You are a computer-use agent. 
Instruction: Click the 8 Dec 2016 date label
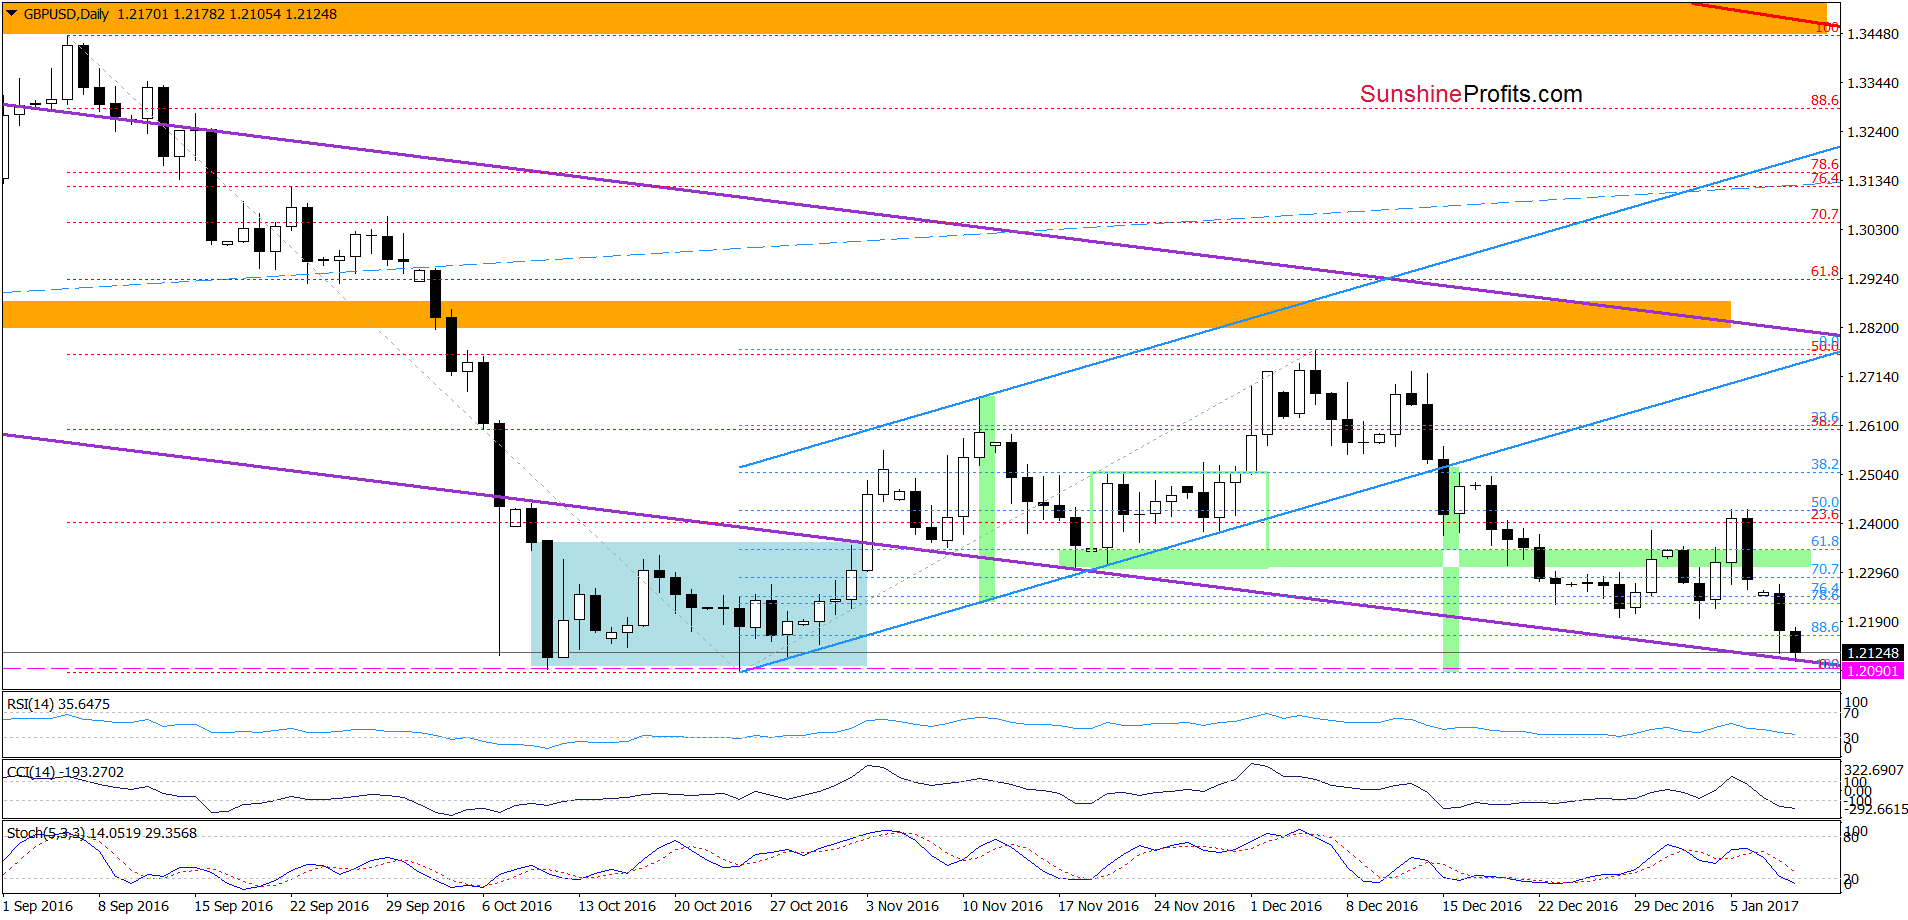pos(1382,906)
